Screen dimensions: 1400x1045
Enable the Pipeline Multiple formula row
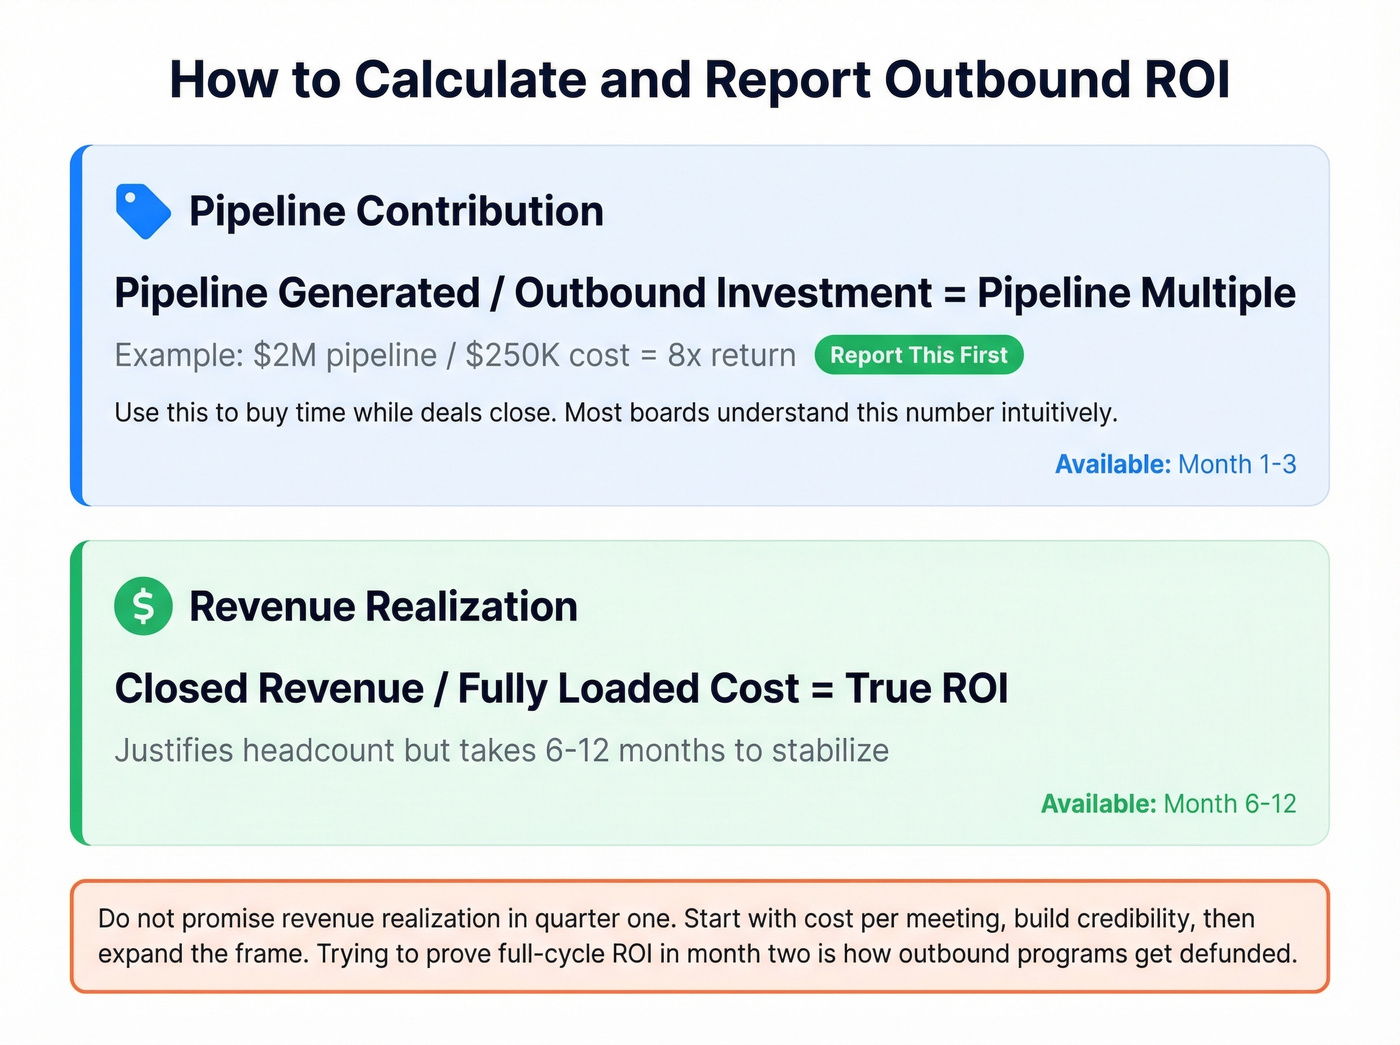[705, 292]
